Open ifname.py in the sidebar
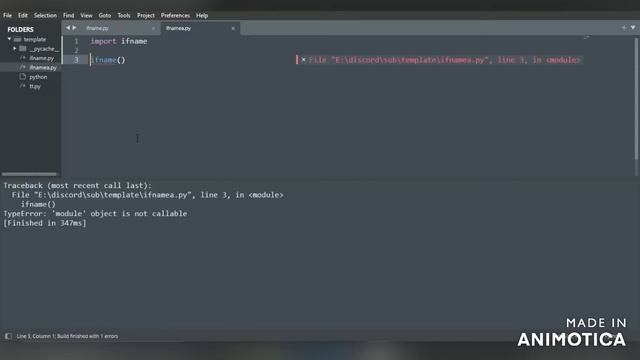This screenshot has width=640, height=360. tap(41, 58)
